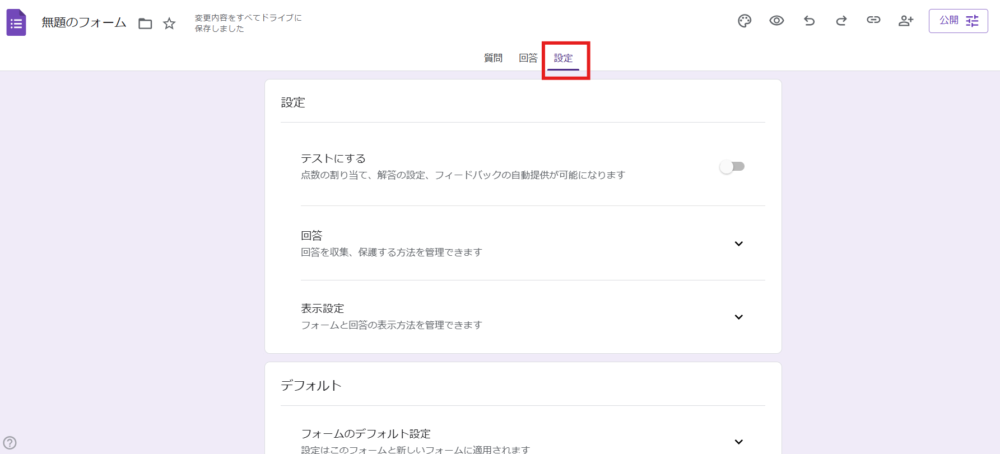The height and width of the screenshot is (454, 1000).
Task: Open the help question mark icon
Action: point(10,442)
